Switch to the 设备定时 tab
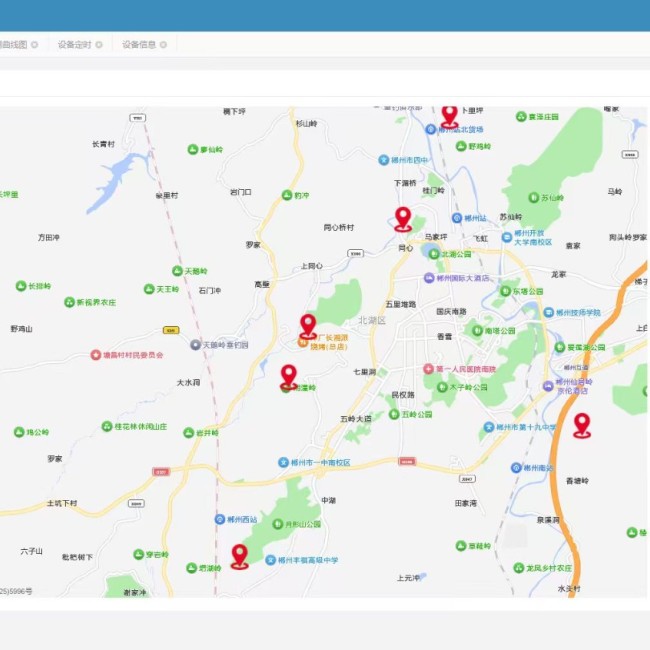Screen dimensions: 650x650 pyautogui.click(x=74, y=45)
